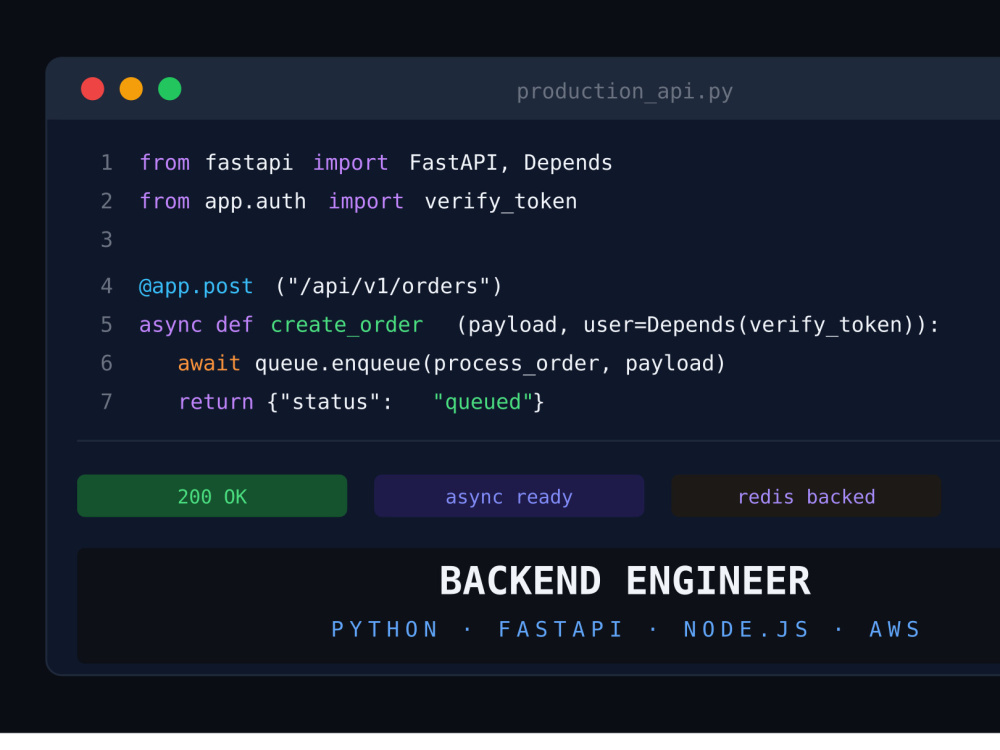This screenshot has height=750, width=1000.
Task: Click the async ready badge
Action: 509,496
